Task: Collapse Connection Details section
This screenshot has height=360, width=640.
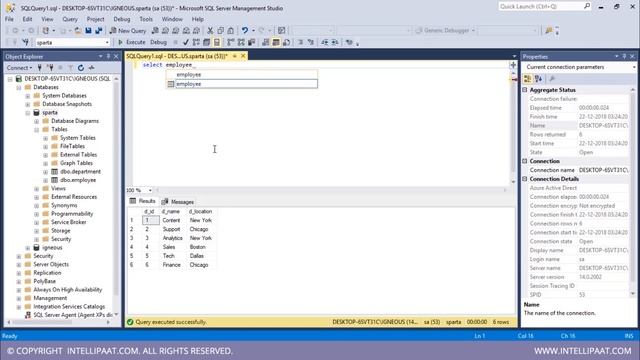Action: coord(525,179)
